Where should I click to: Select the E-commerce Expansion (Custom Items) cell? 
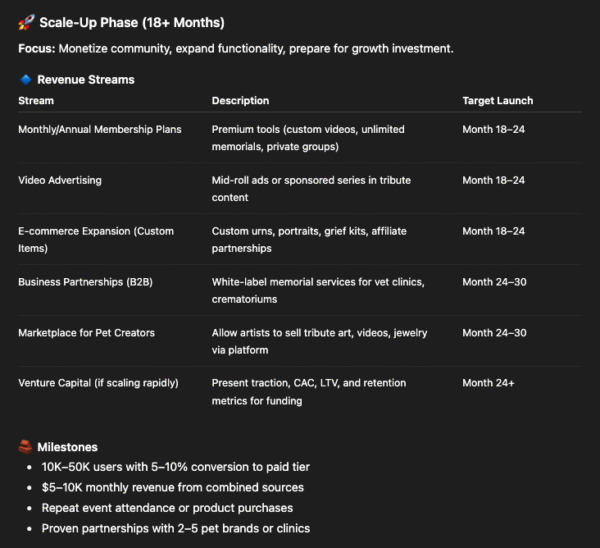[96, 239]
